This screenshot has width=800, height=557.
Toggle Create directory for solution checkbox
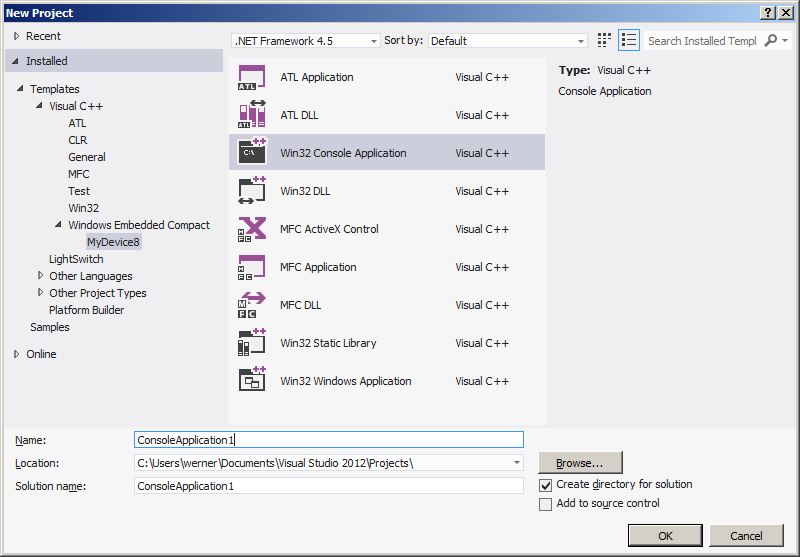point(545,485)
